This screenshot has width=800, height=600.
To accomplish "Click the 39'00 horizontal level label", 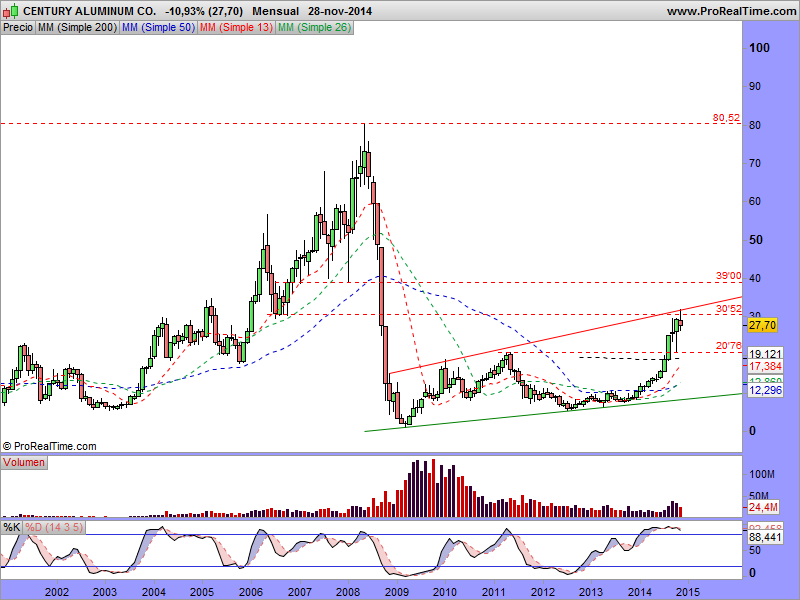I will 728,276.
